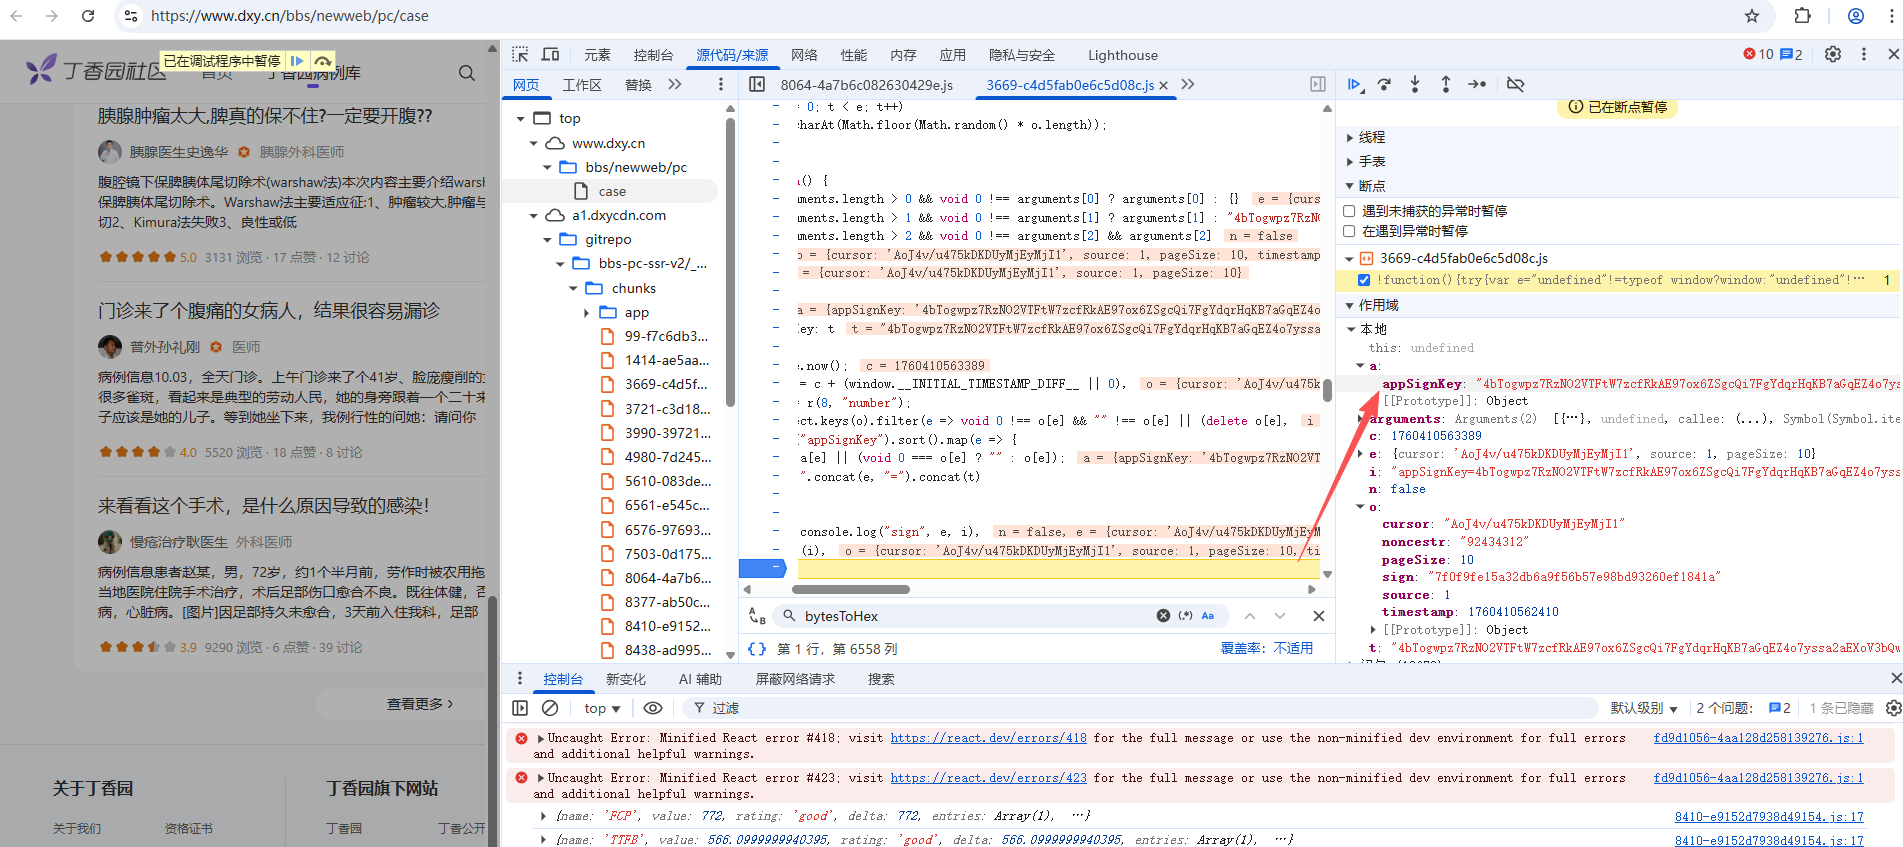Pretty print code with curly braces icon
1903x847 pixels.
coord(757,649)
